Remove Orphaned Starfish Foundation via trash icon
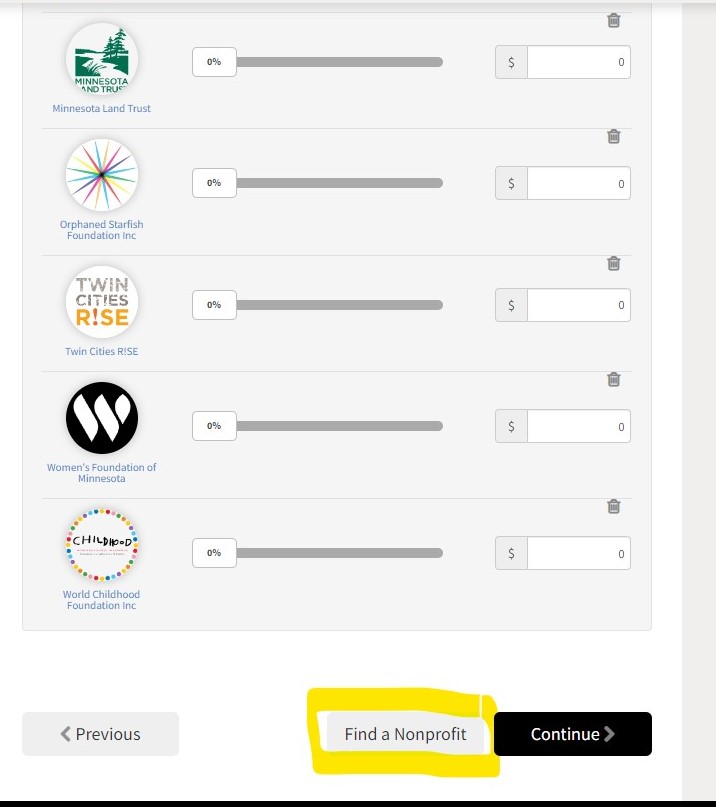 pos(613,136)
